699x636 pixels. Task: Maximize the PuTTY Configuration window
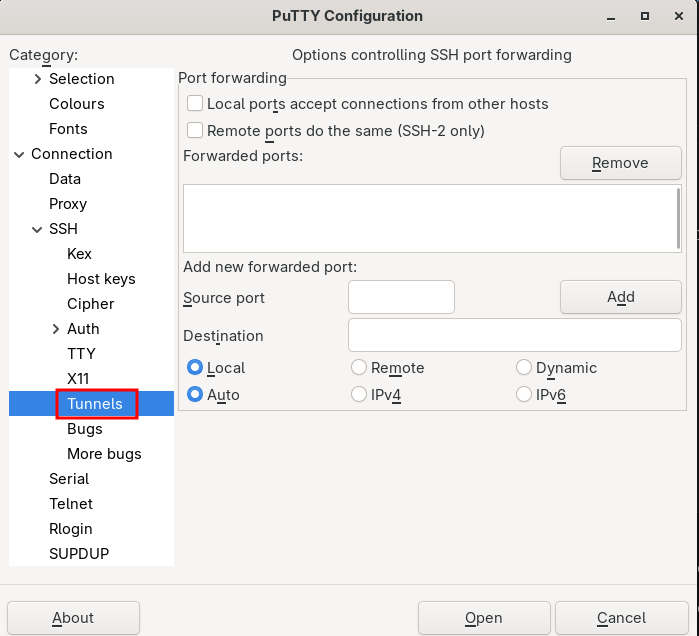click(645, 16)
